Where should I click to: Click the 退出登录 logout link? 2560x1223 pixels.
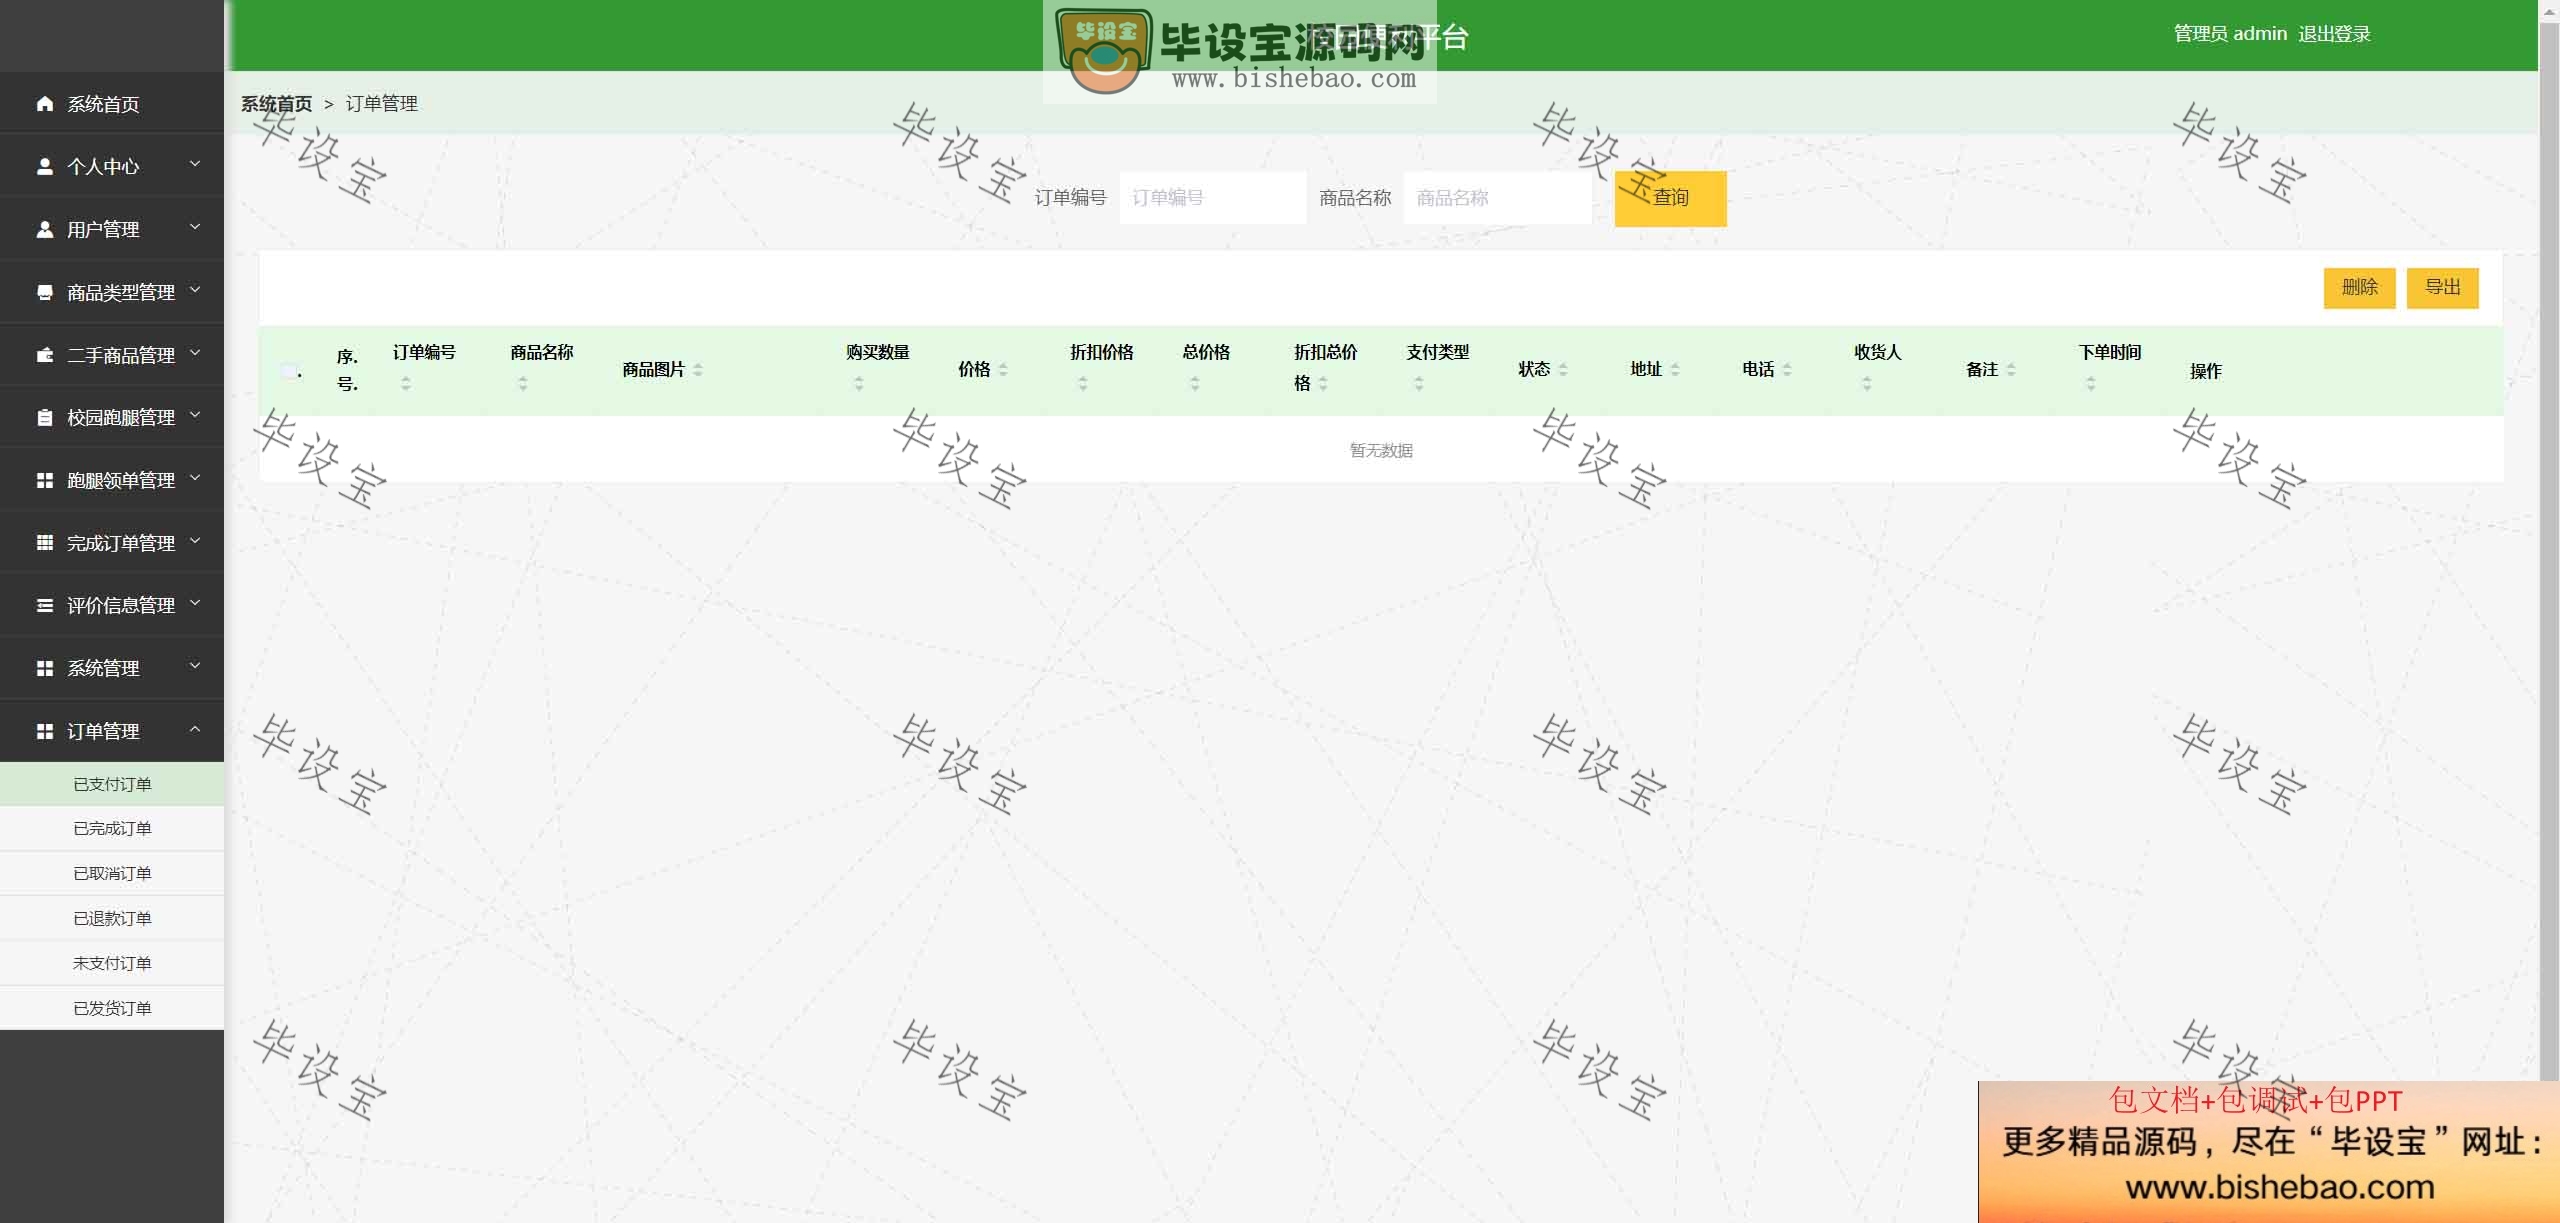point(2334,34)
